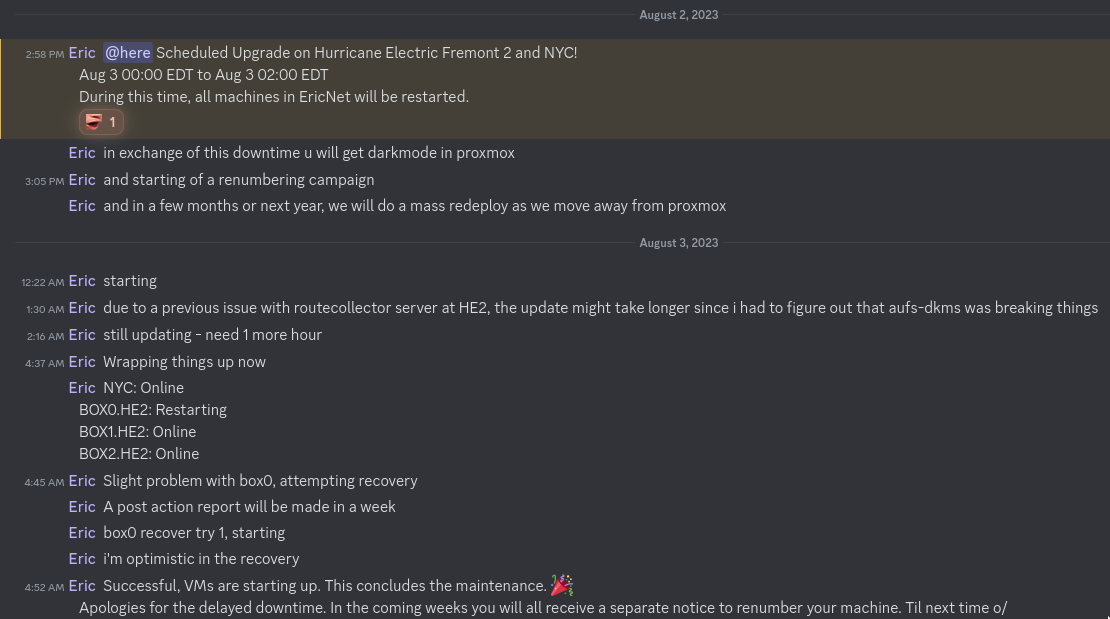Select the message 'box0 recover try 1, starting'
Viewport: 1110px width, 619px height.
coord(194,532)
